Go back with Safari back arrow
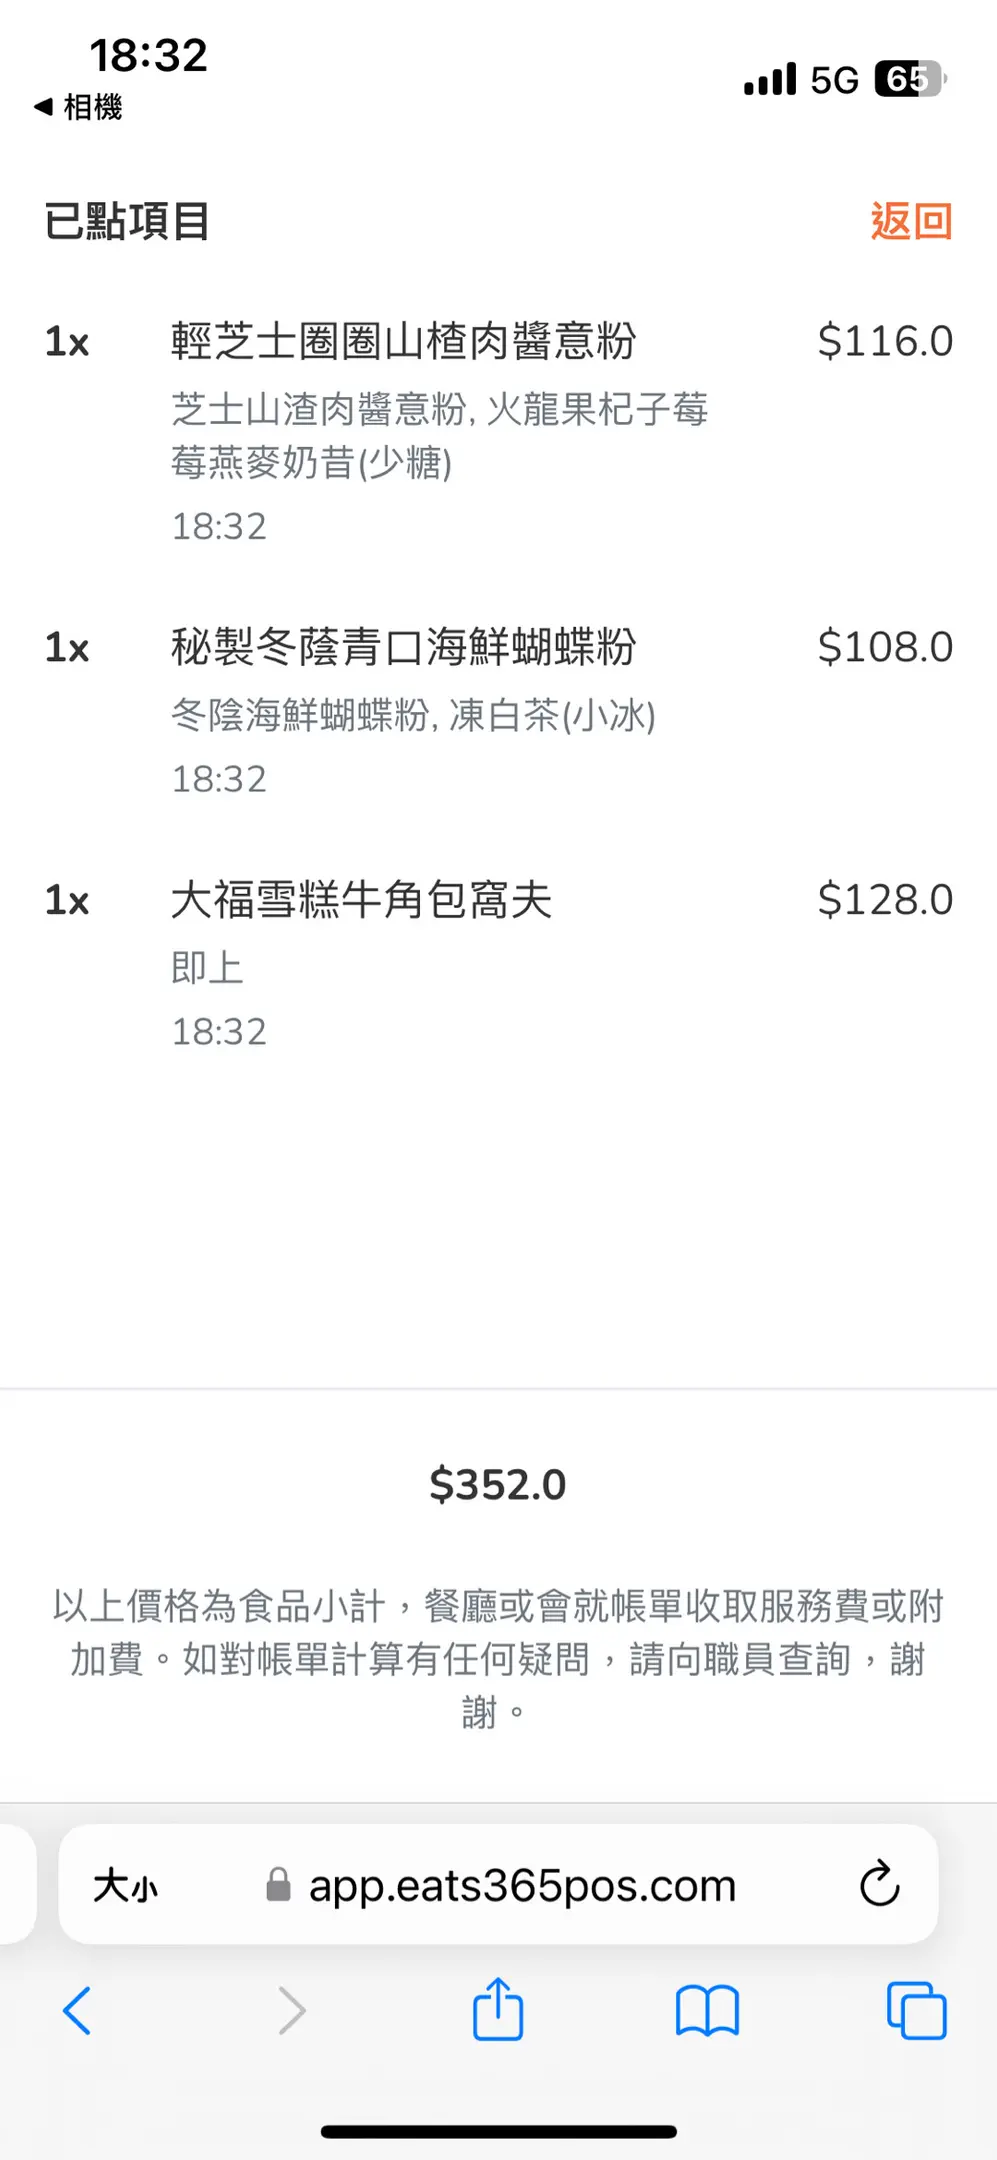The image size is (997, 2160). click(x=77, y=2010)
